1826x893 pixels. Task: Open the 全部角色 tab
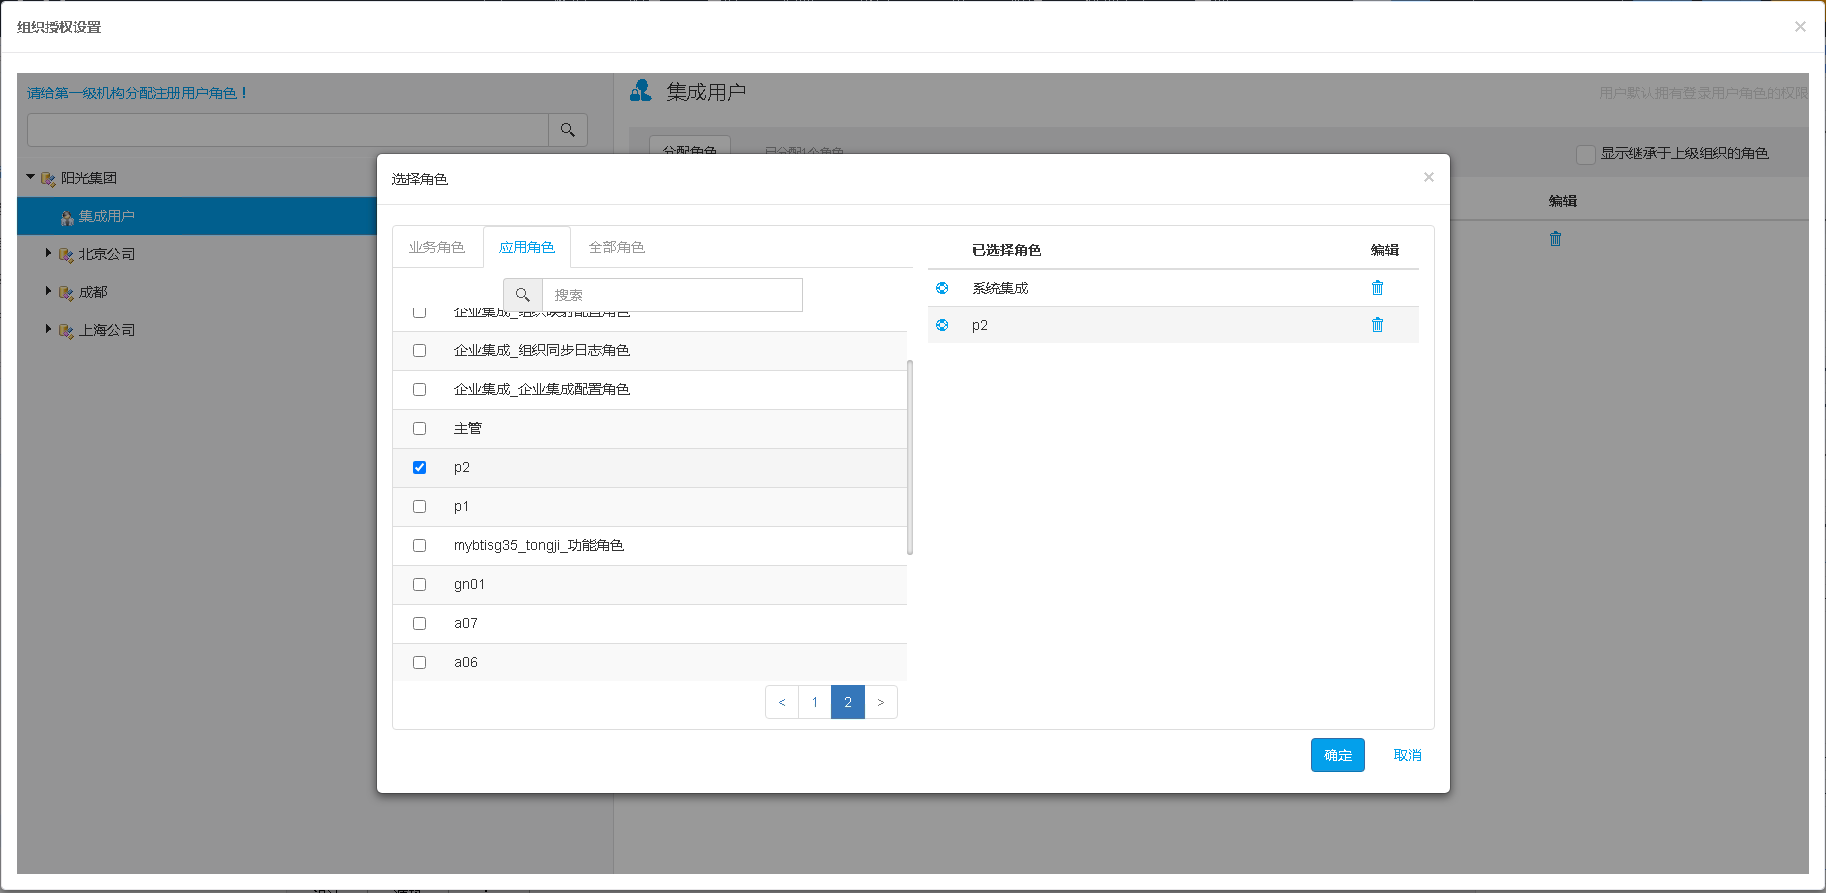coord(616,247)
